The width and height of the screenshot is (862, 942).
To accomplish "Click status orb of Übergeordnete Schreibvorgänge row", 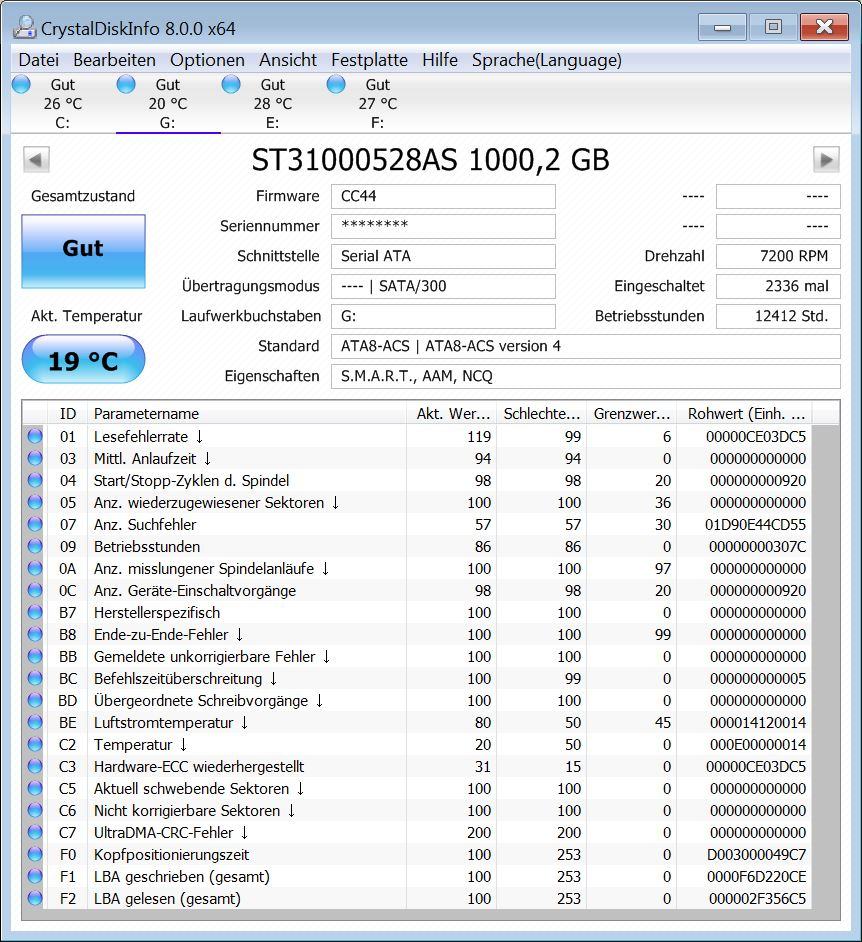I will (35, 700).
